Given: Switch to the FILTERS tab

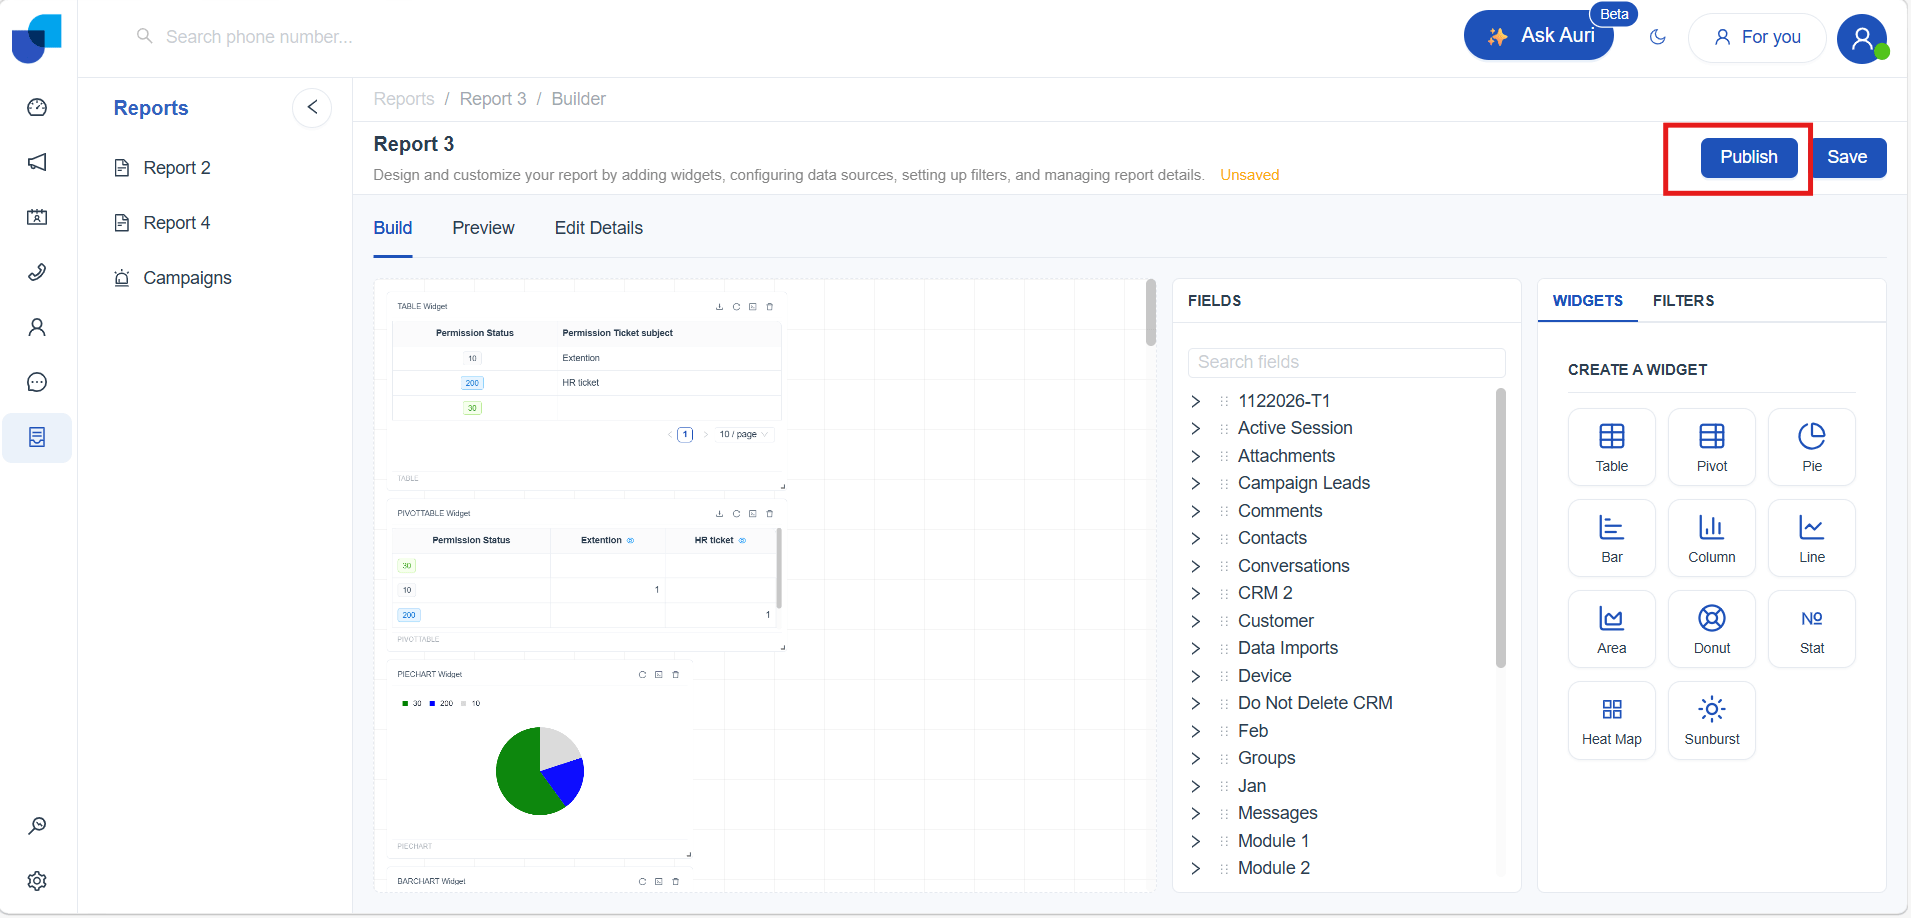Looking at the screenshot, I should coord(1683,301).
